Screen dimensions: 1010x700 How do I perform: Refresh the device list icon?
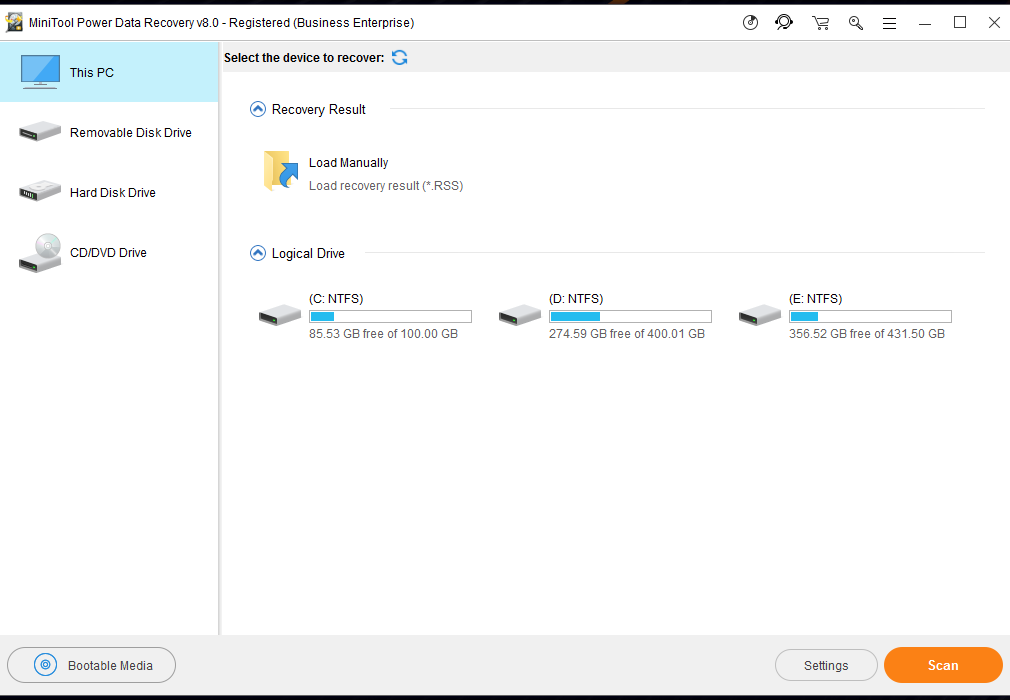coord(399,57)
